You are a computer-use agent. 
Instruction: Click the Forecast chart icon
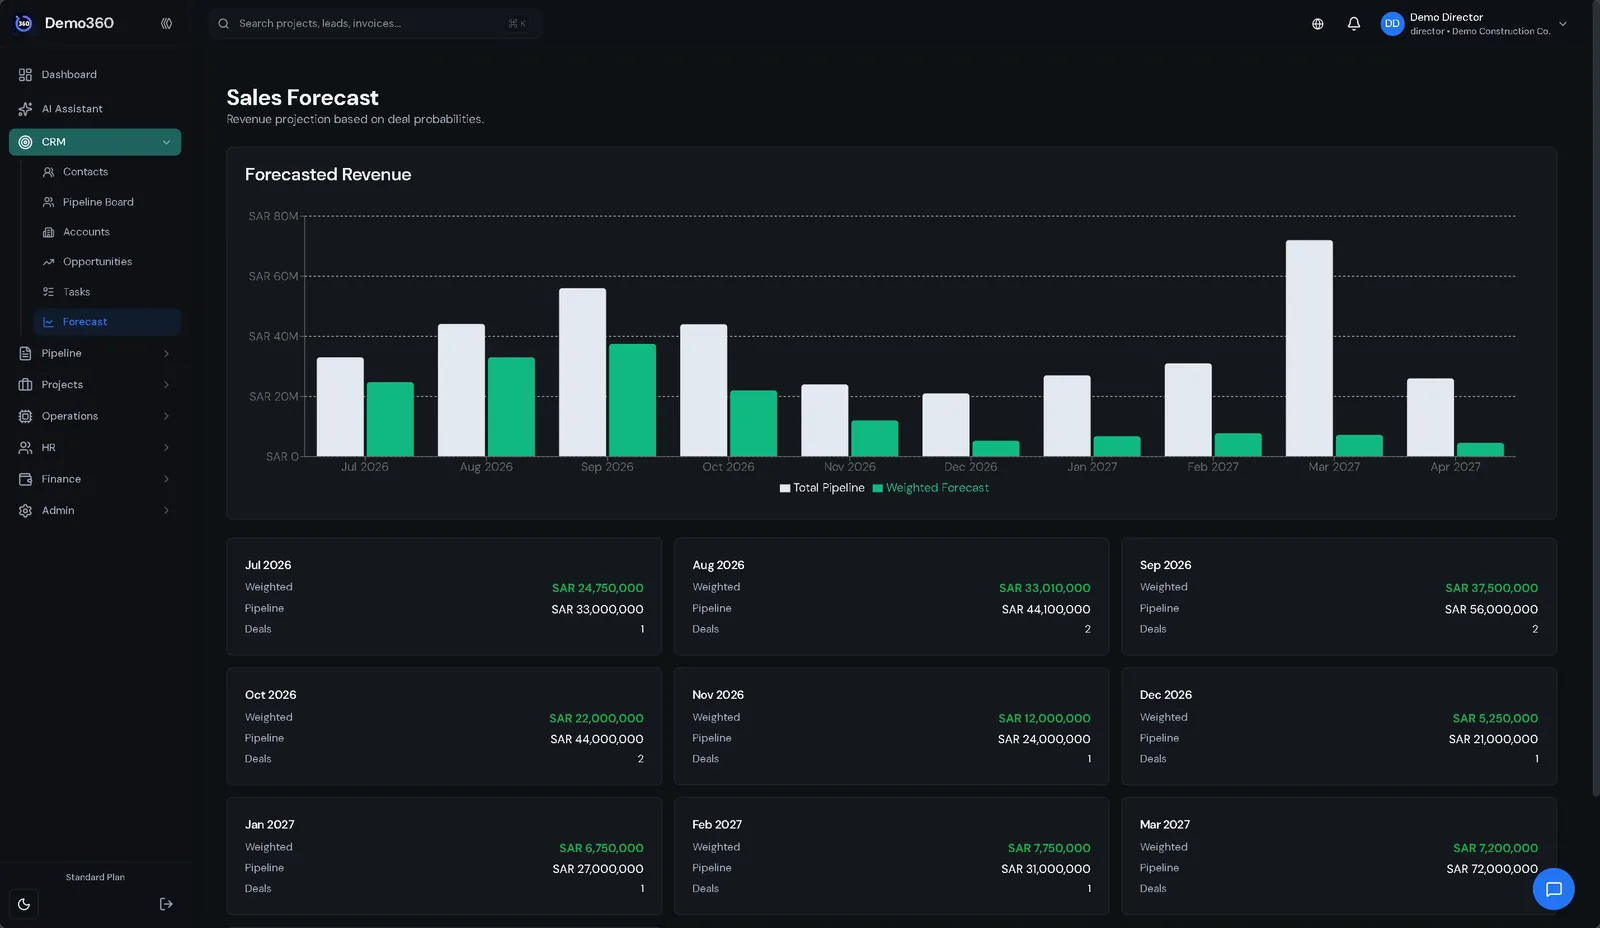click(x=48, y=322)
